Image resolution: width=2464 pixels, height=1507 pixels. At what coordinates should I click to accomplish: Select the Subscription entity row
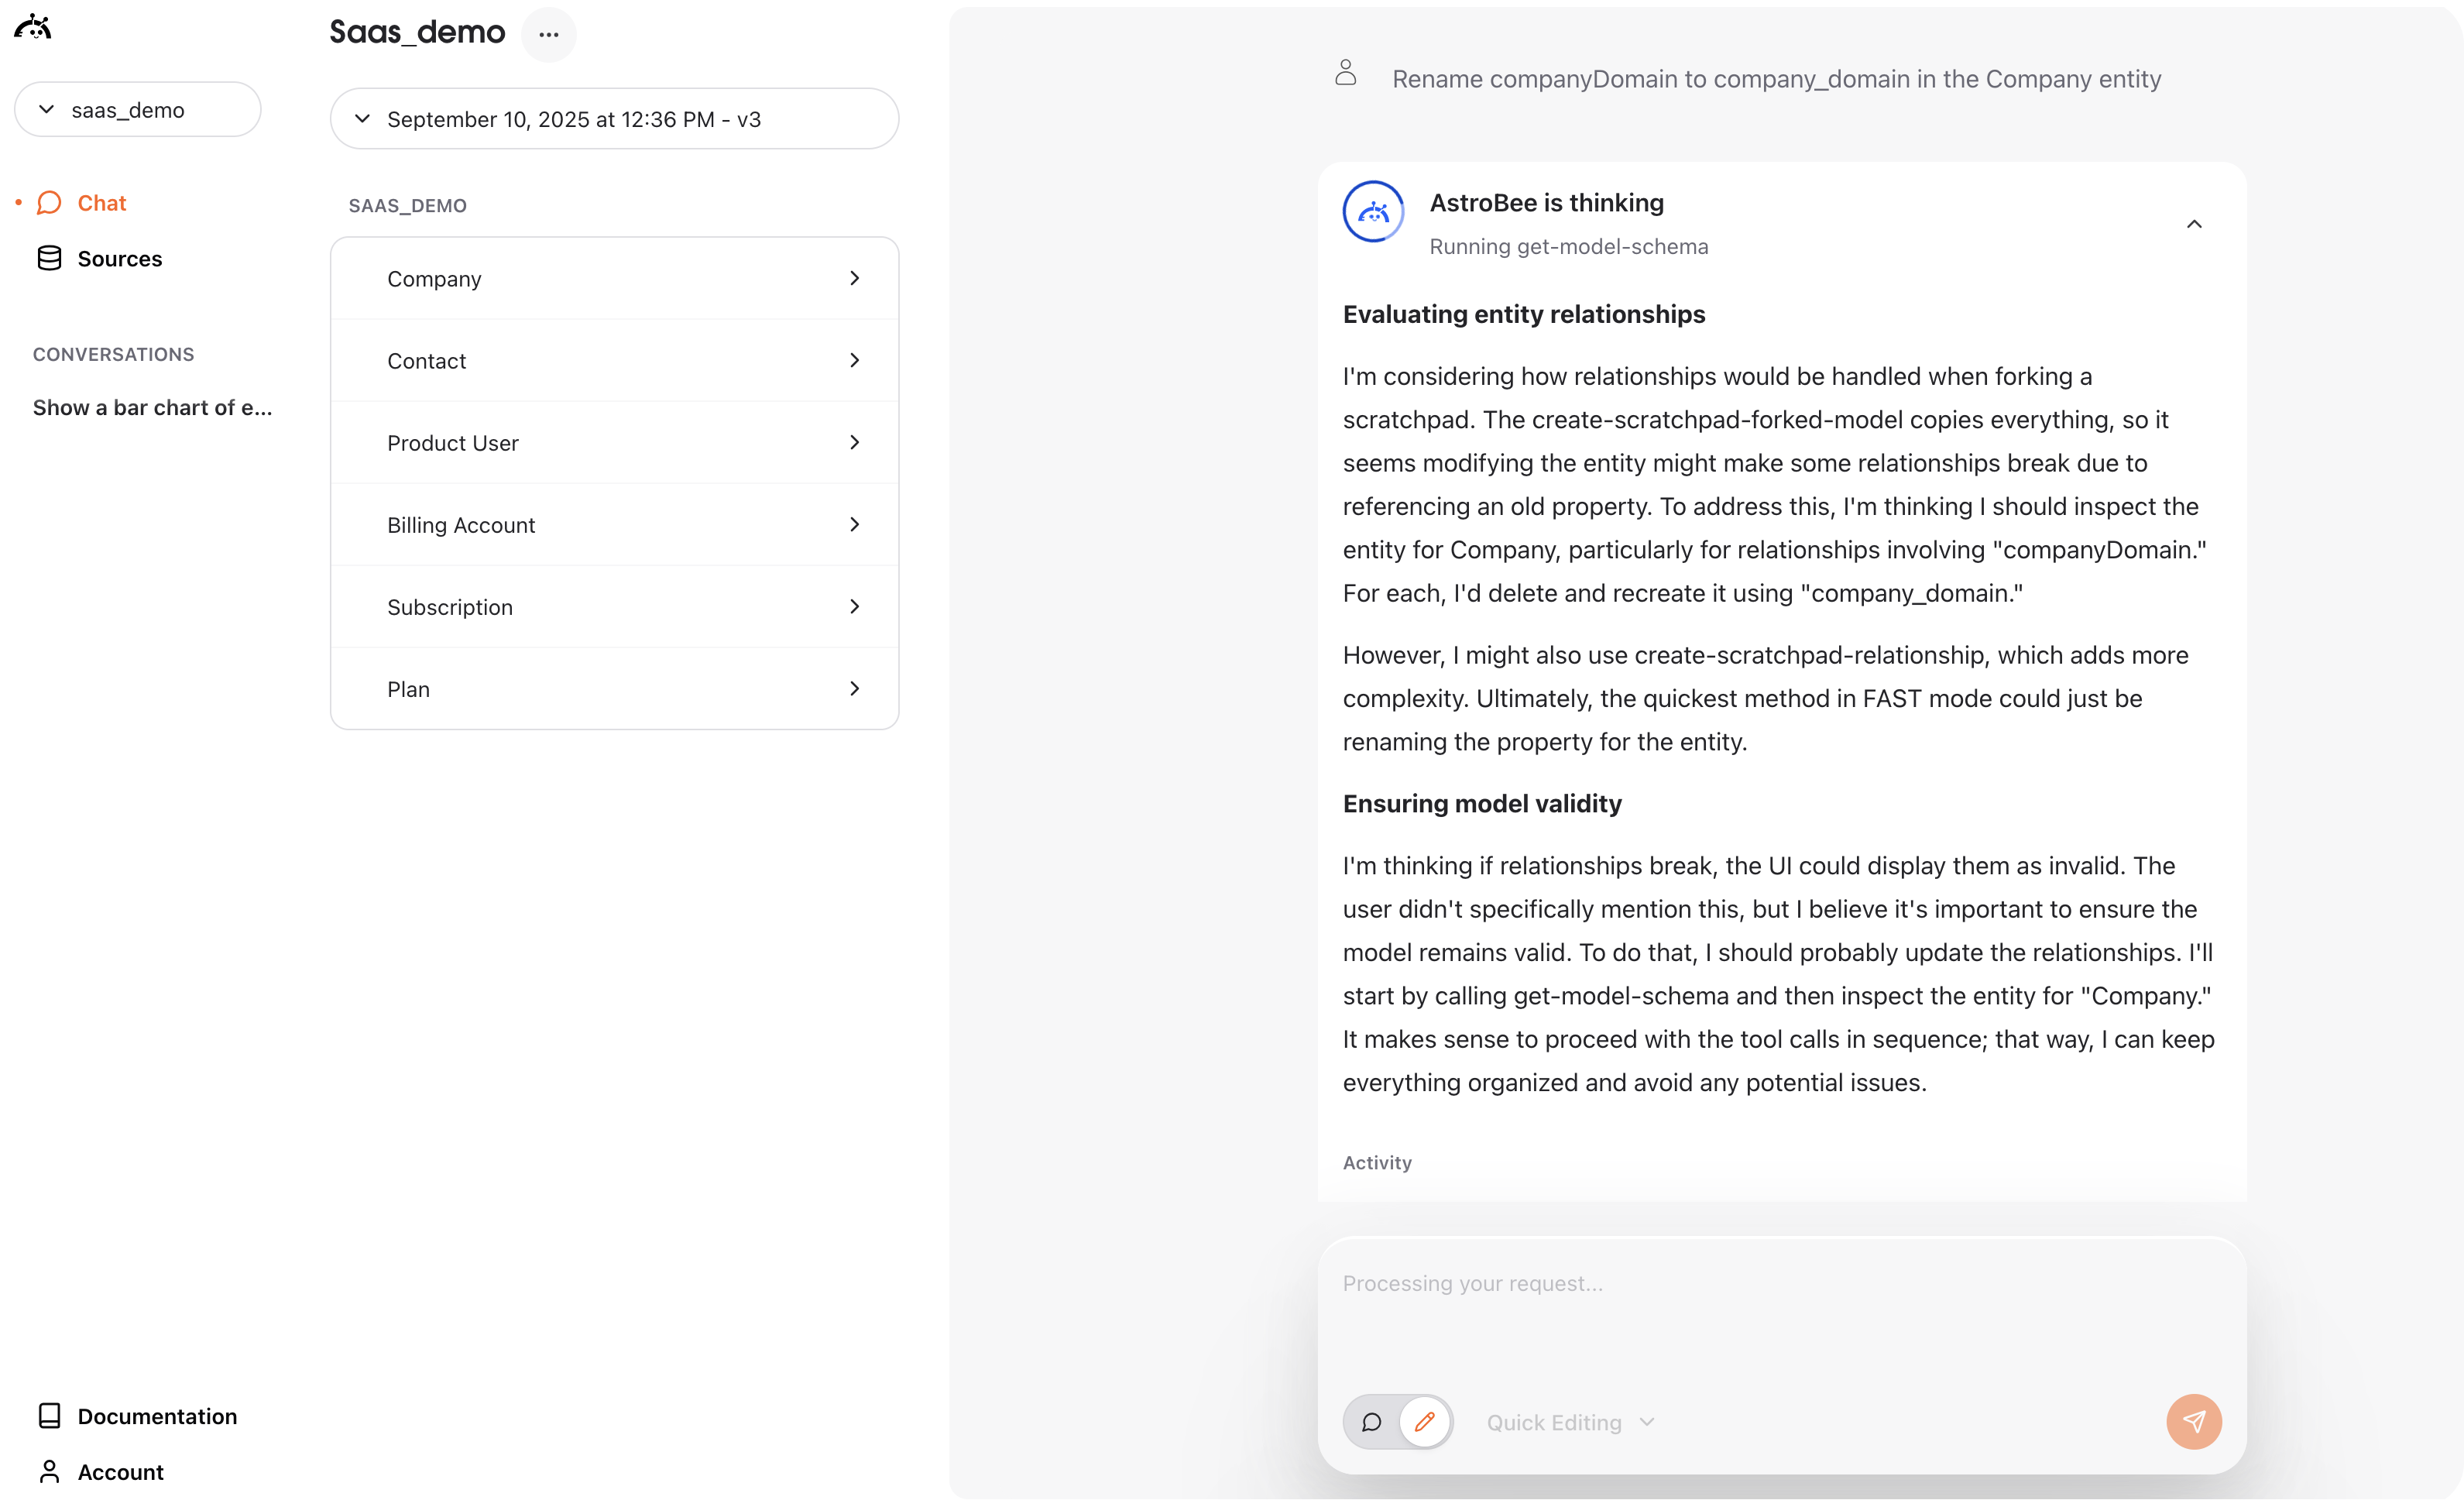coord(614,606)
